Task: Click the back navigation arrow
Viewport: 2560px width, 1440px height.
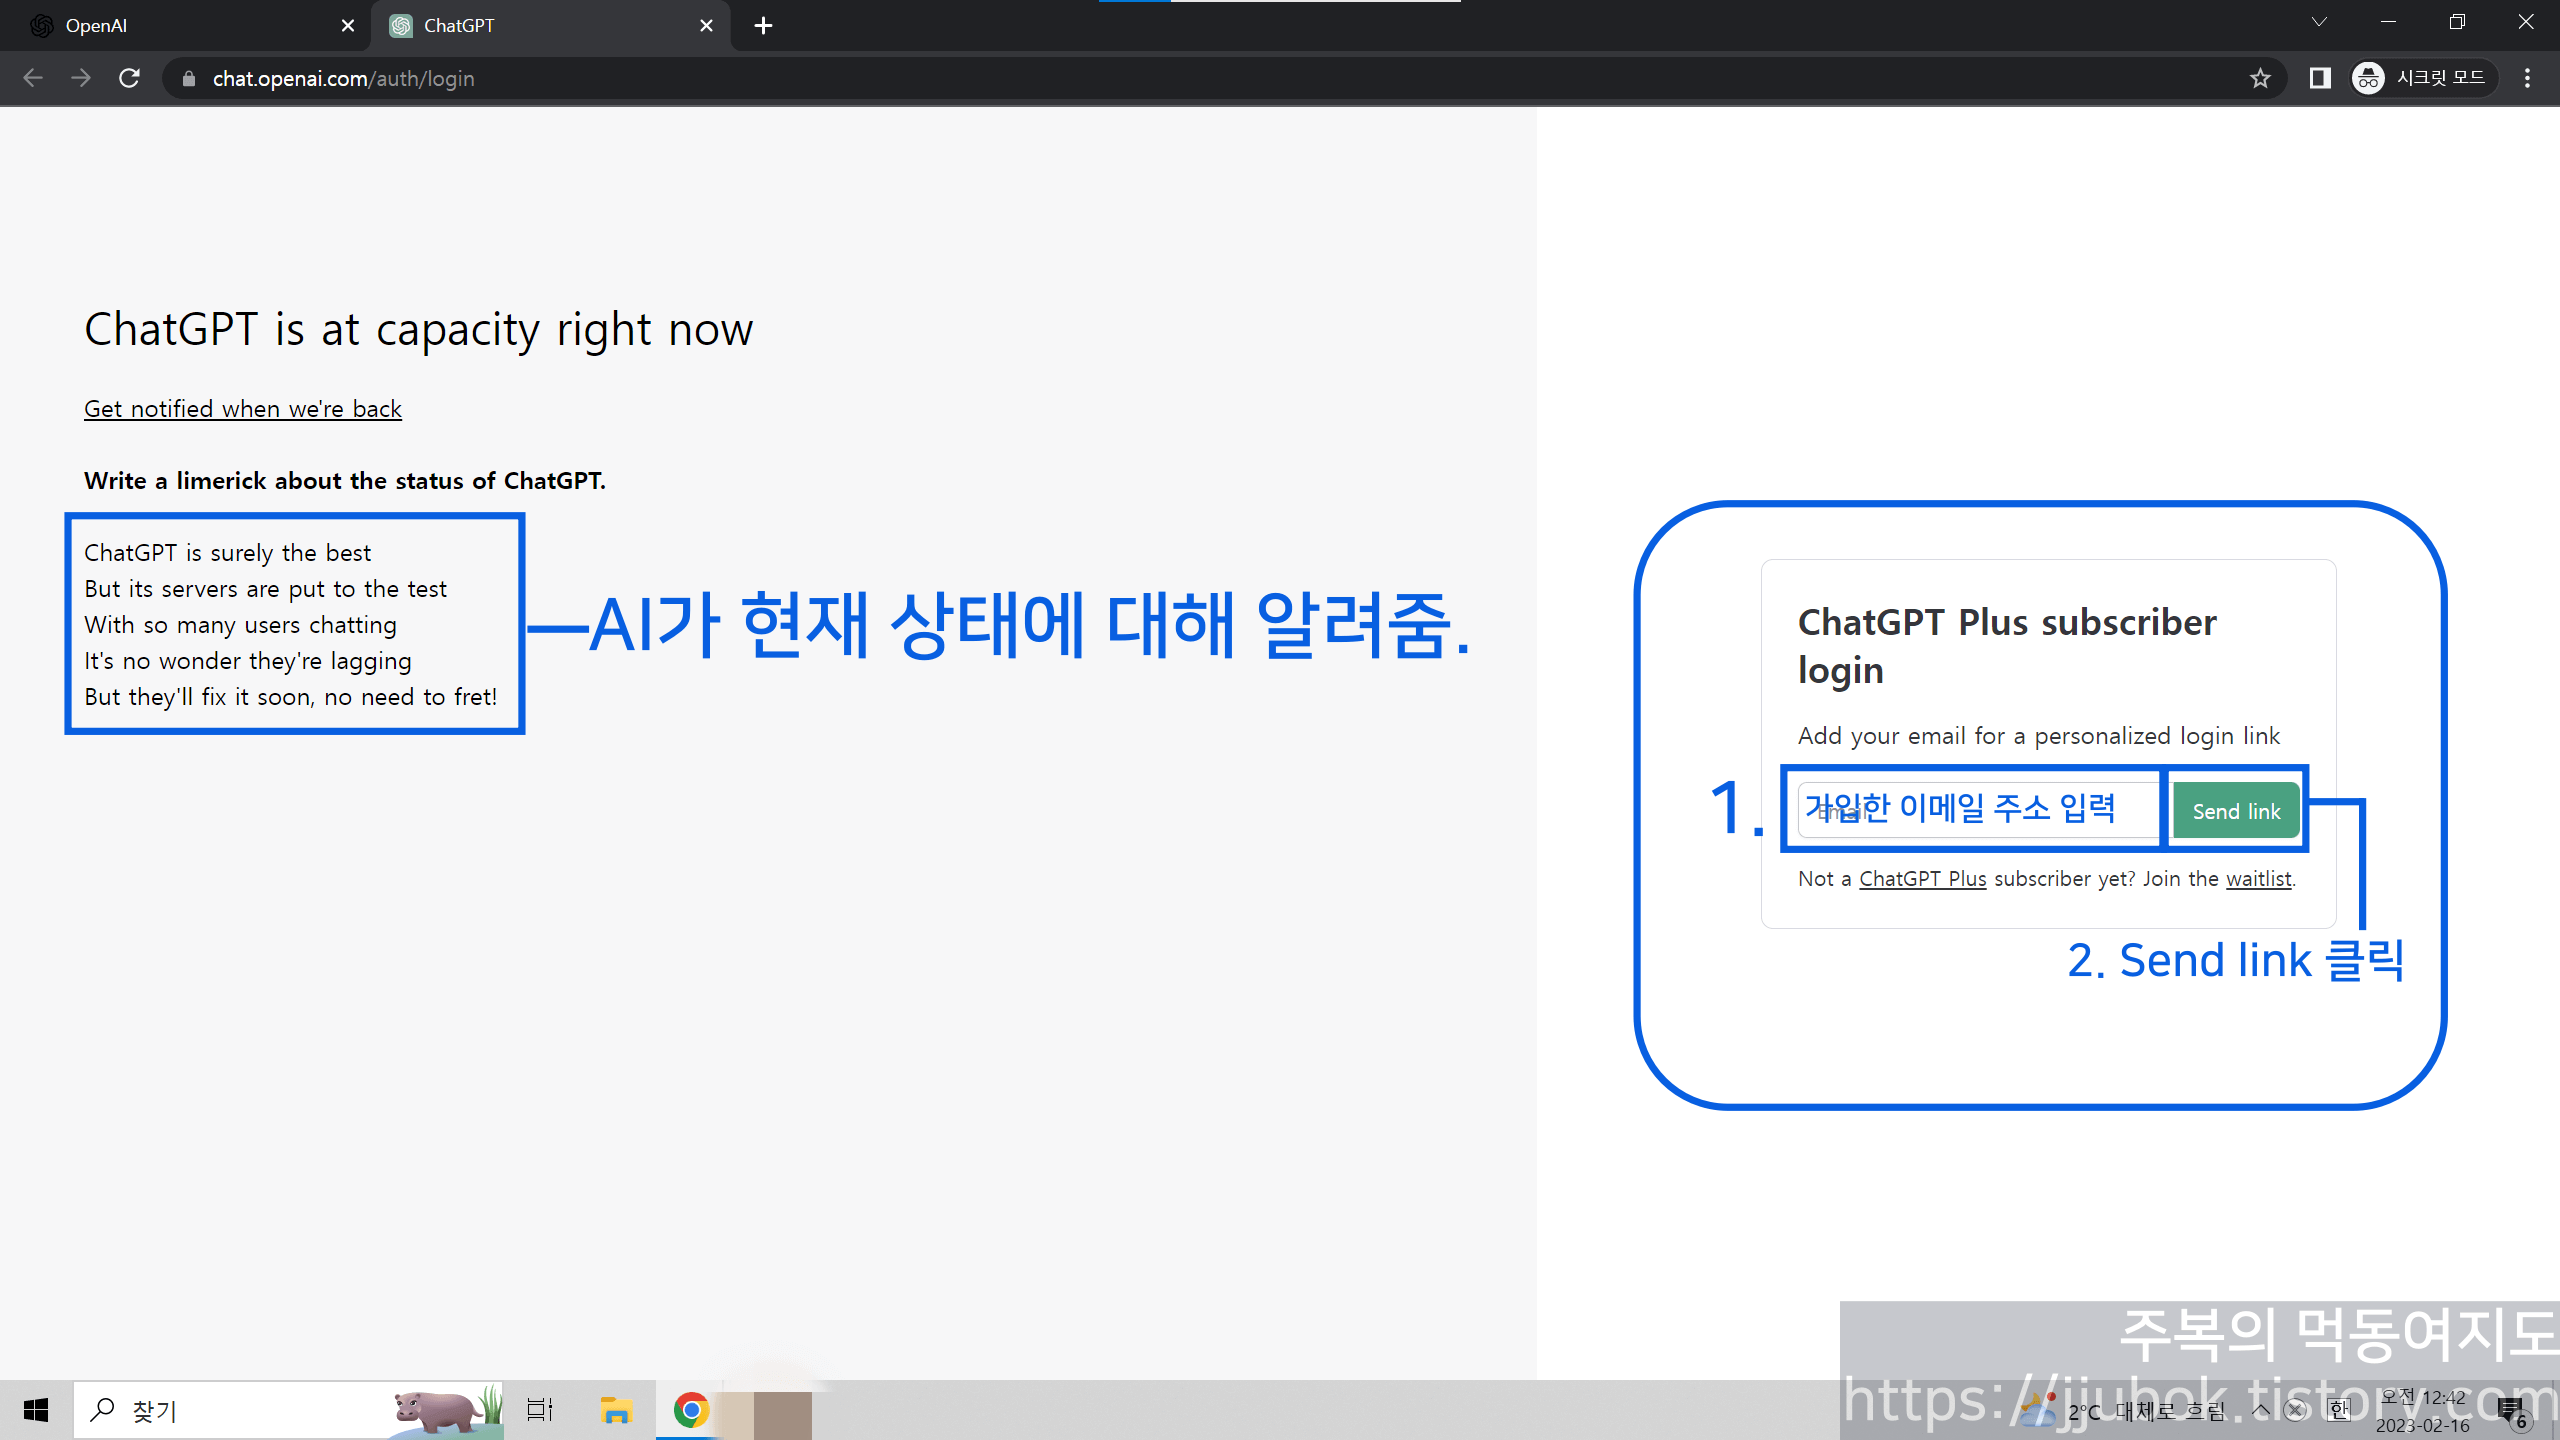Action: [x=33, y=78]
